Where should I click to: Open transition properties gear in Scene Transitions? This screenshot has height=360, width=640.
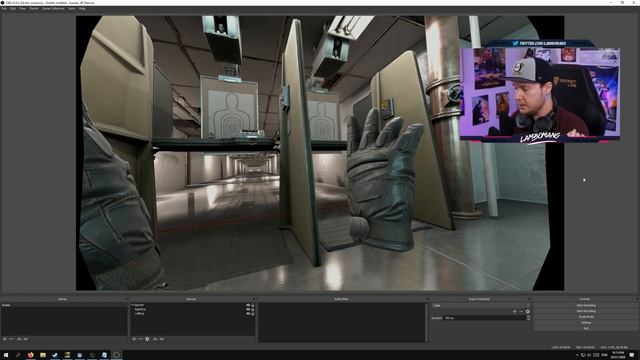coord(527,311)
